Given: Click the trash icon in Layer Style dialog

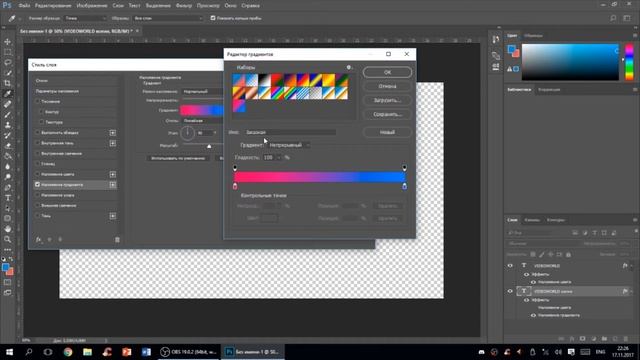Looking at the screenshot, I should (x=117, y=240).
